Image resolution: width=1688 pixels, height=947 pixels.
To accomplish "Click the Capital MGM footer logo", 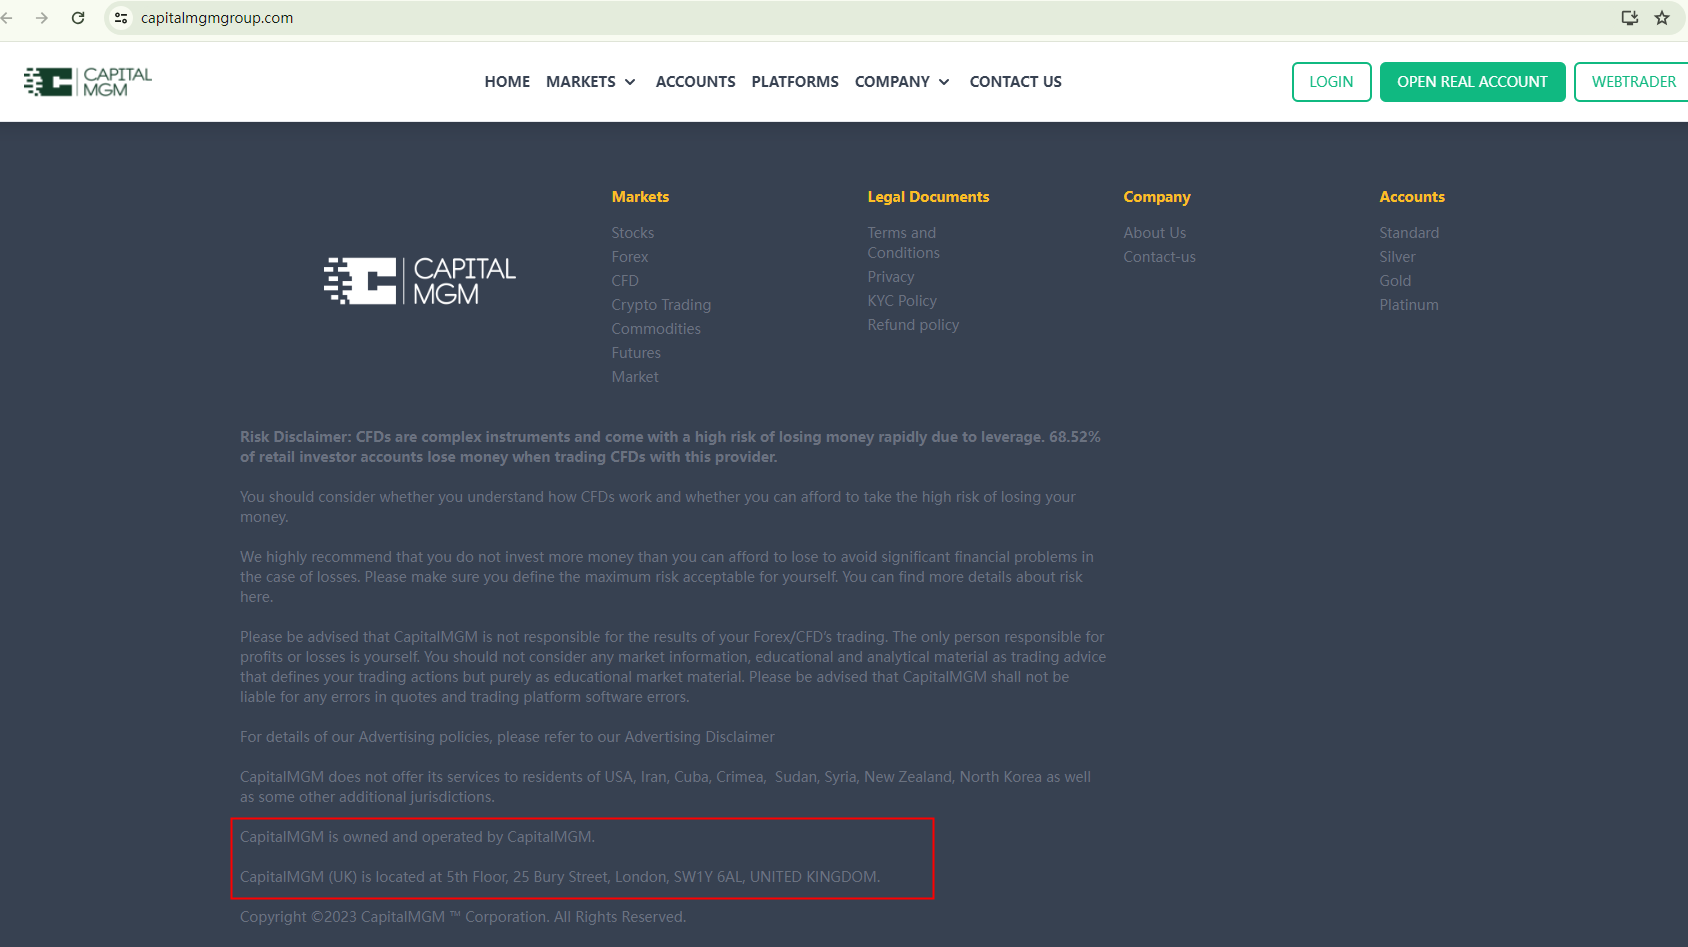I will (x=420, y=281).
